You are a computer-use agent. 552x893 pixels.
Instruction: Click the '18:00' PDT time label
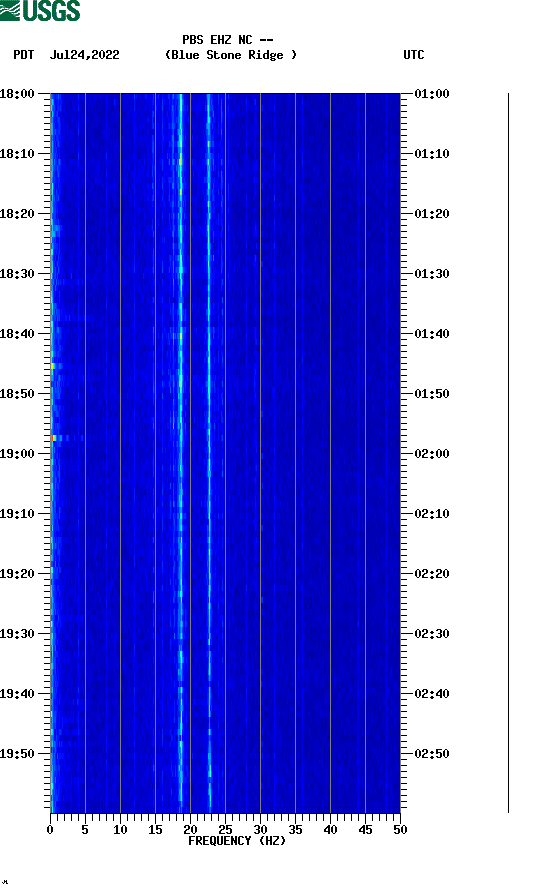[17, 93]
